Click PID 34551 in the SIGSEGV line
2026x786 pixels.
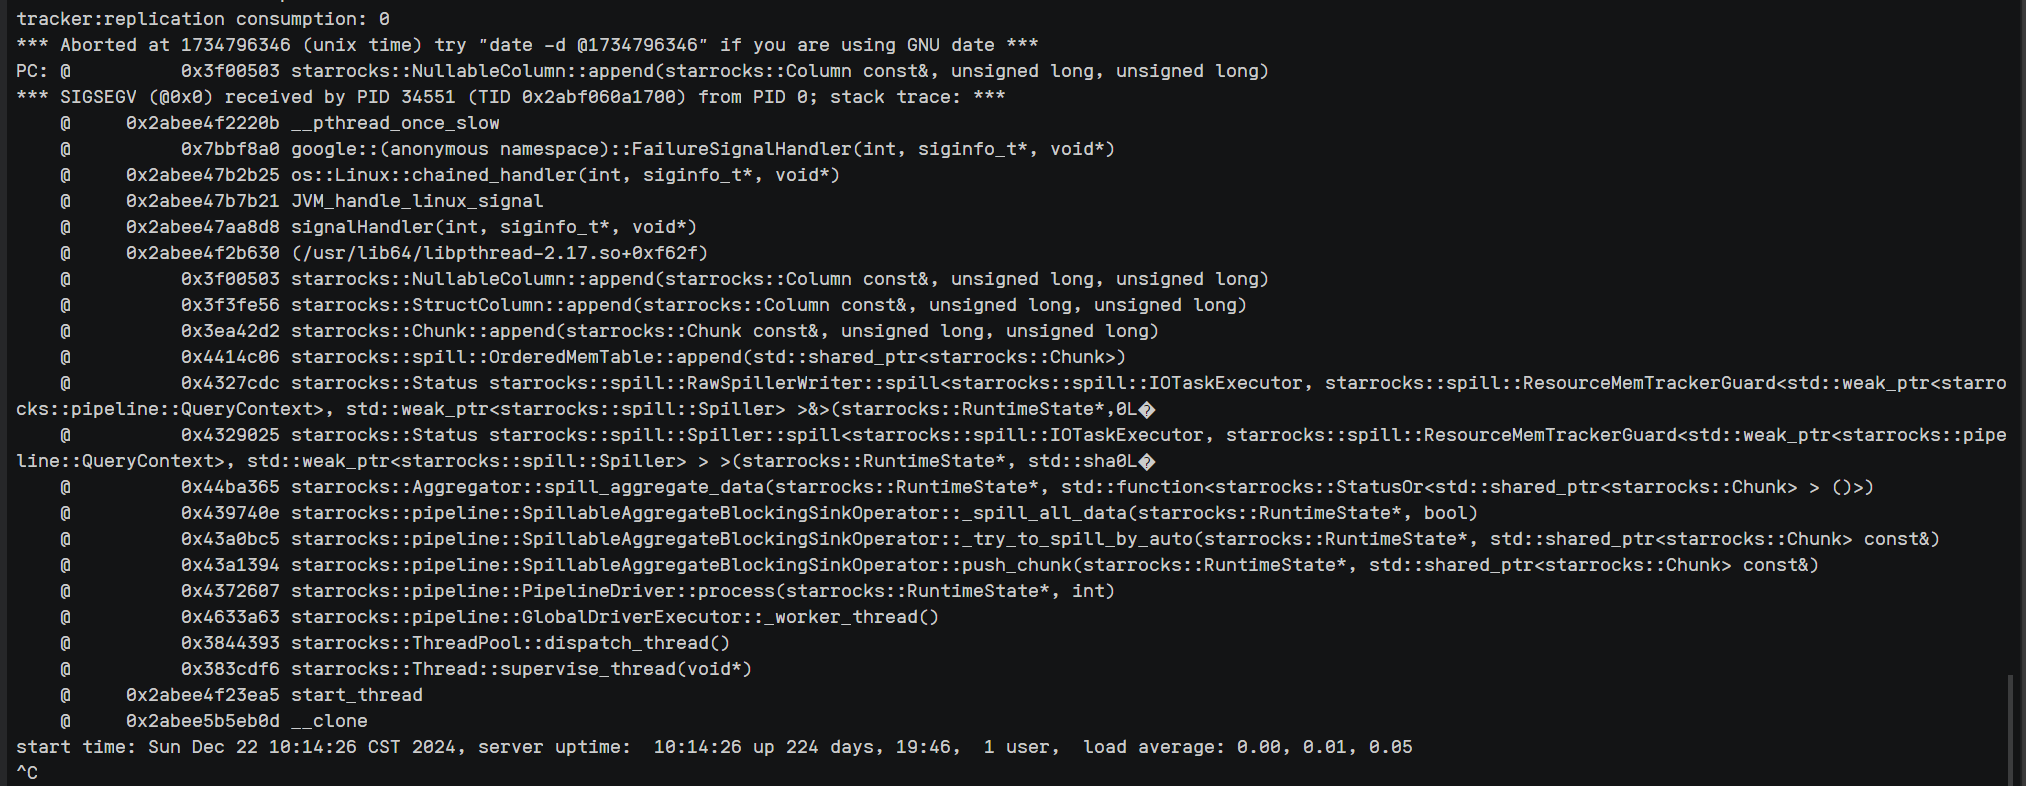click(x=406, y=97)
